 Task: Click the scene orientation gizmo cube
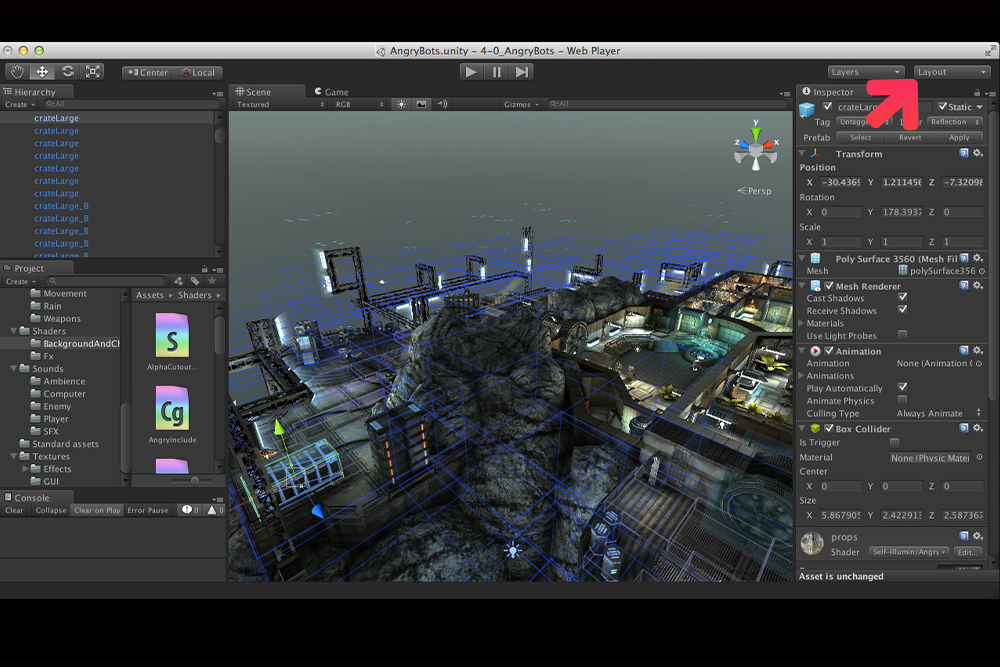coord(756,150)
